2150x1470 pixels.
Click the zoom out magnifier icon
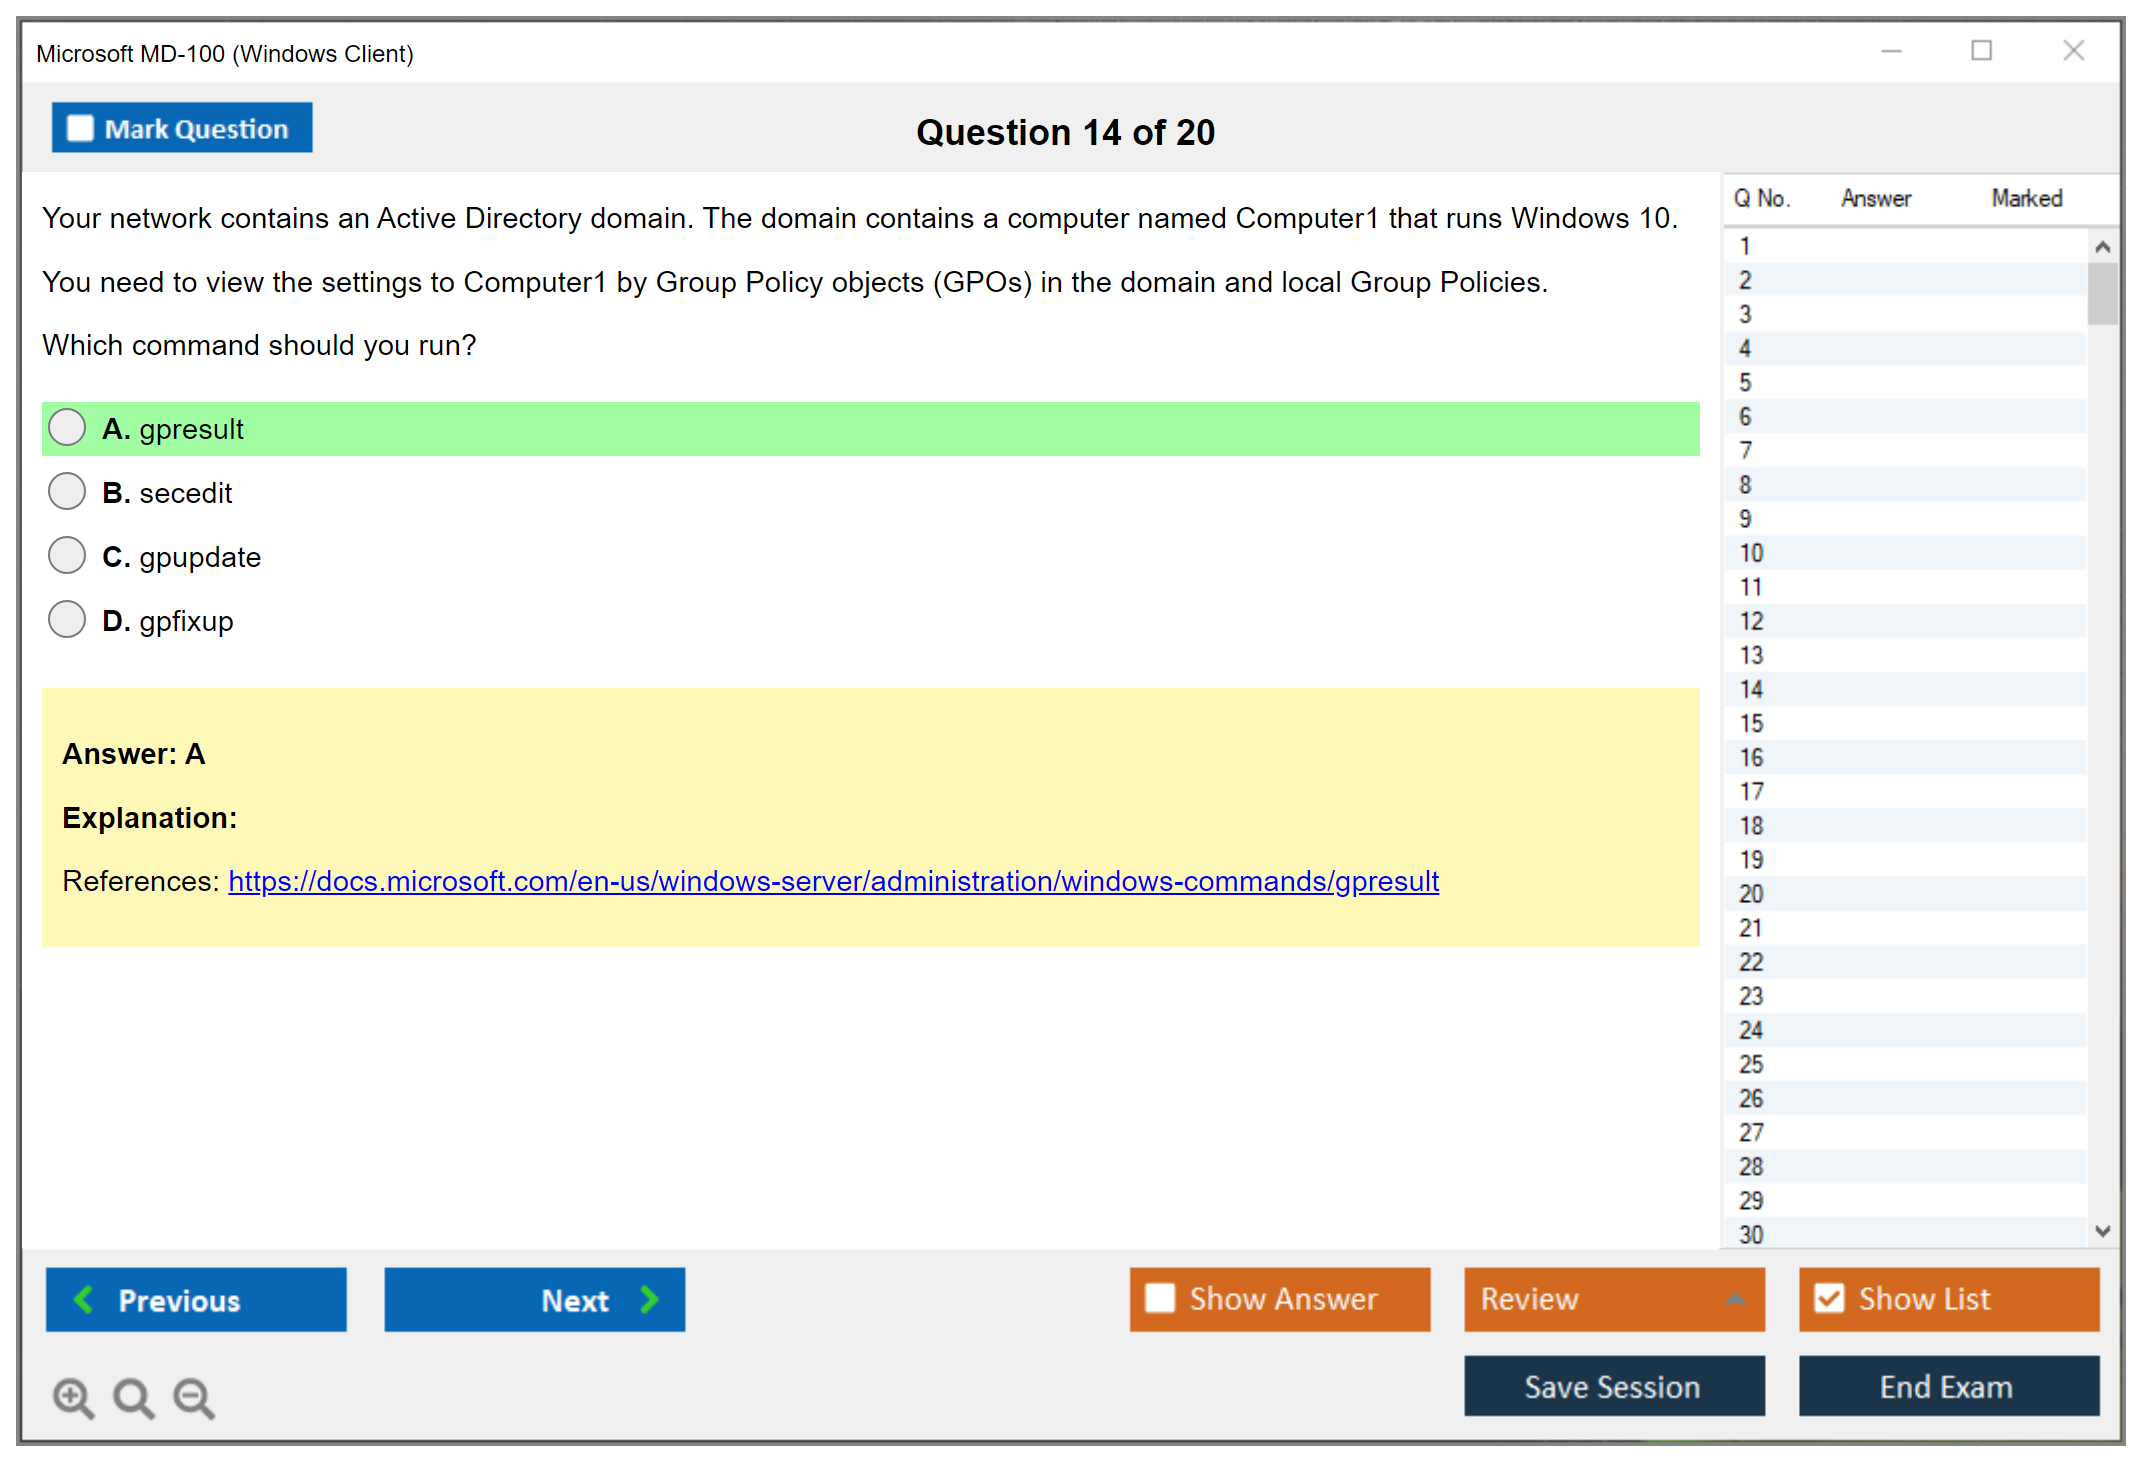194,1397
